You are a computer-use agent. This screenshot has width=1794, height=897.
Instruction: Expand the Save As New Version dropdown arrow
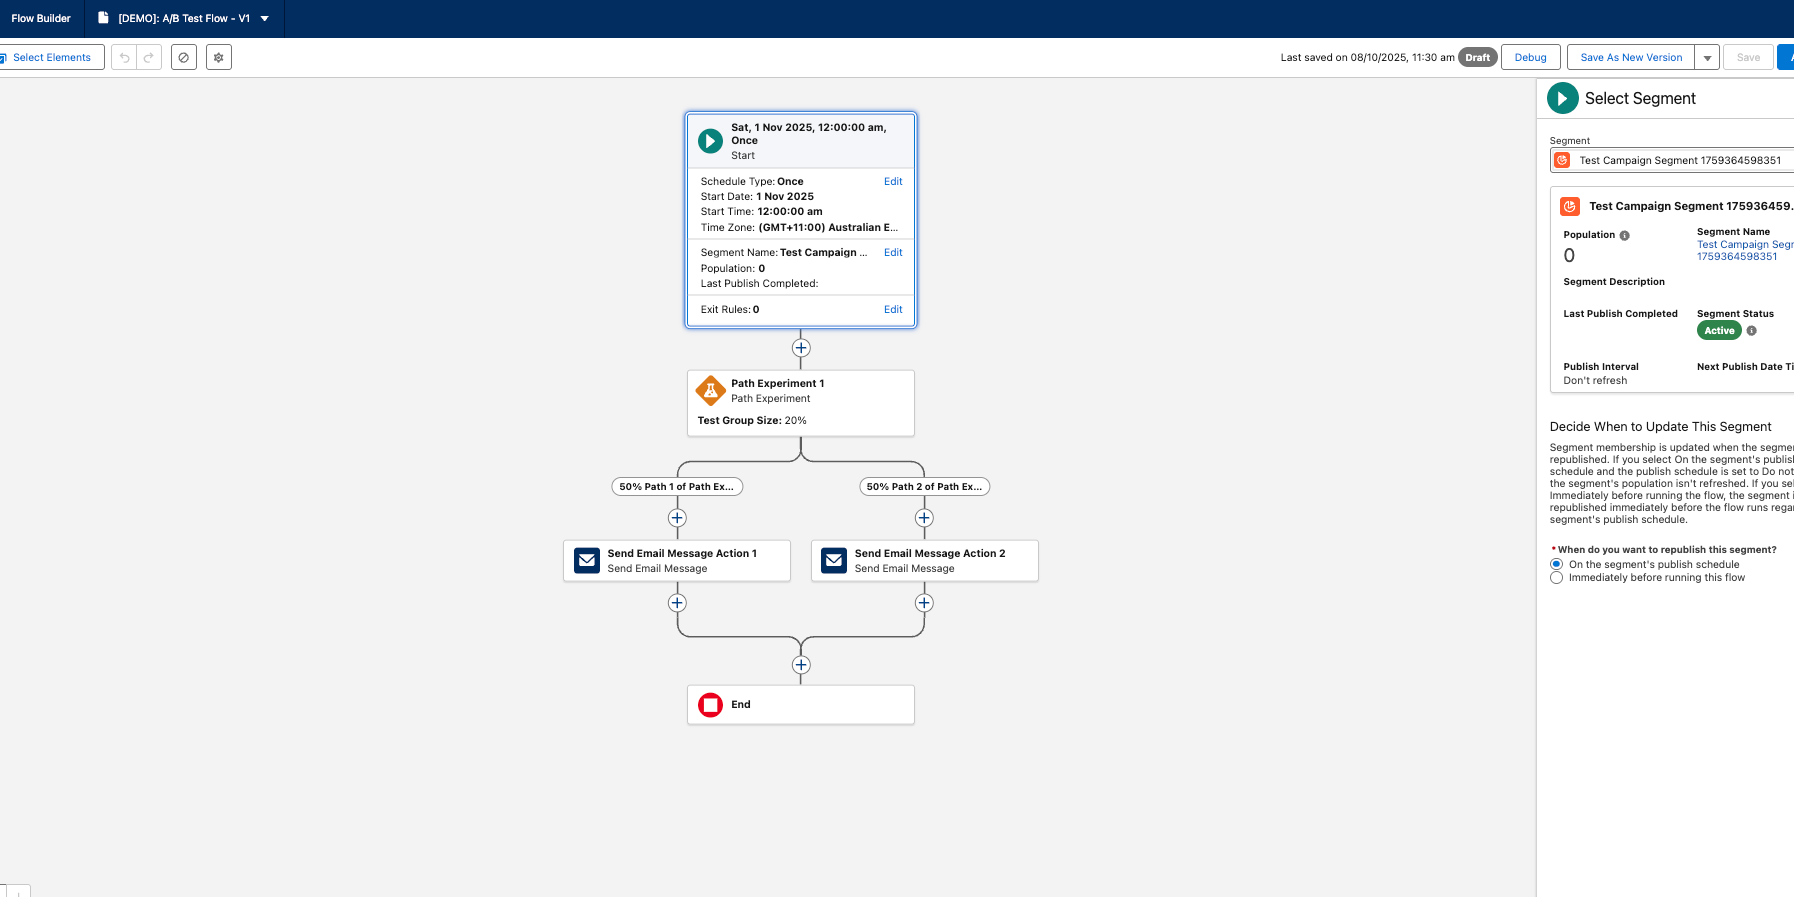click(x=1707, y=58)
